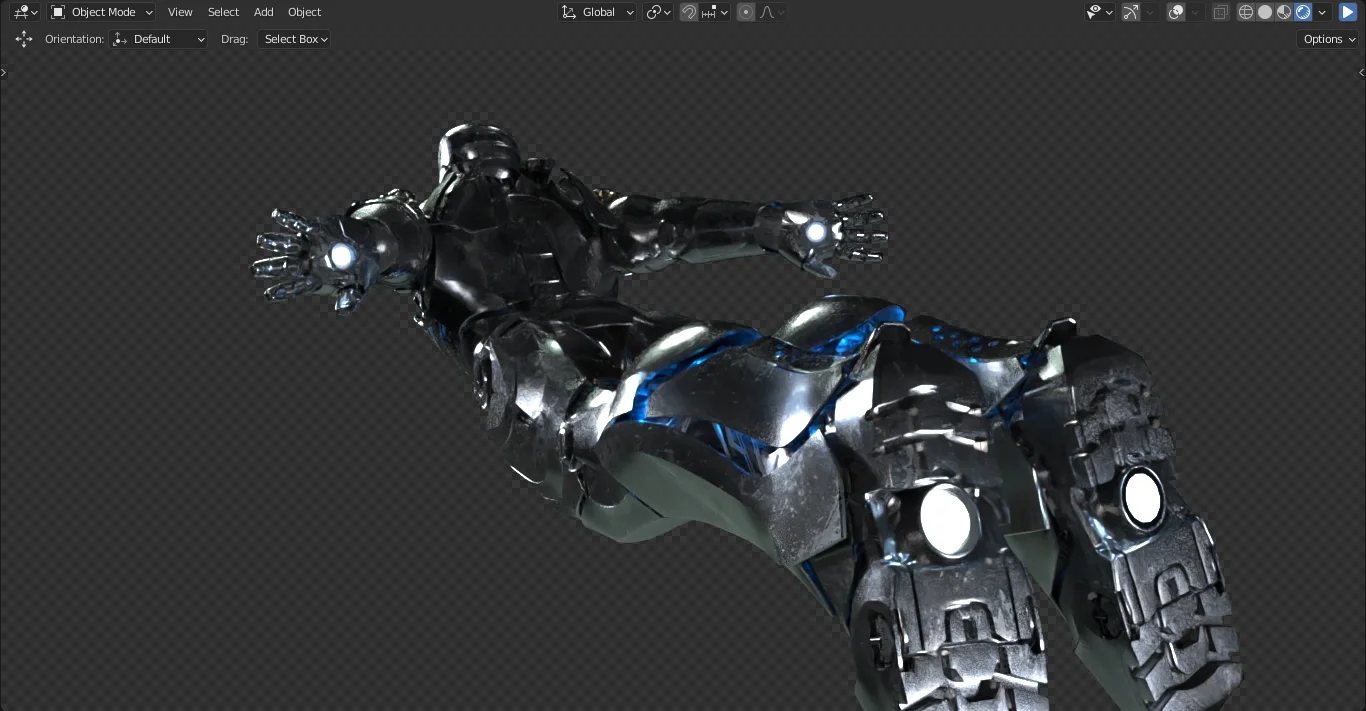Open the Default orientation dropdown
Image resolution: width=1366 pixels, height=711 pixels.
(x=158, y=39)
